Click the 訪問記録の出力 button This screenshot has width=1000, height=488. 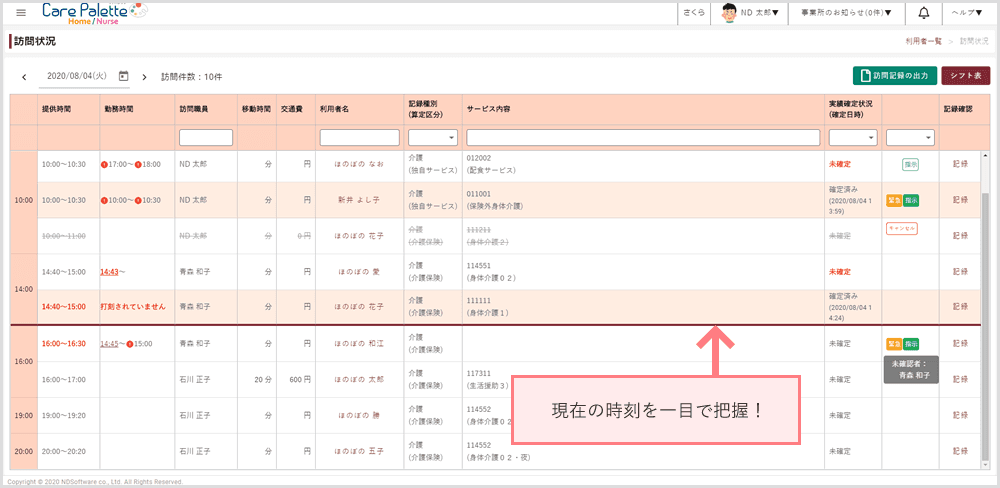tap(894, 76)
